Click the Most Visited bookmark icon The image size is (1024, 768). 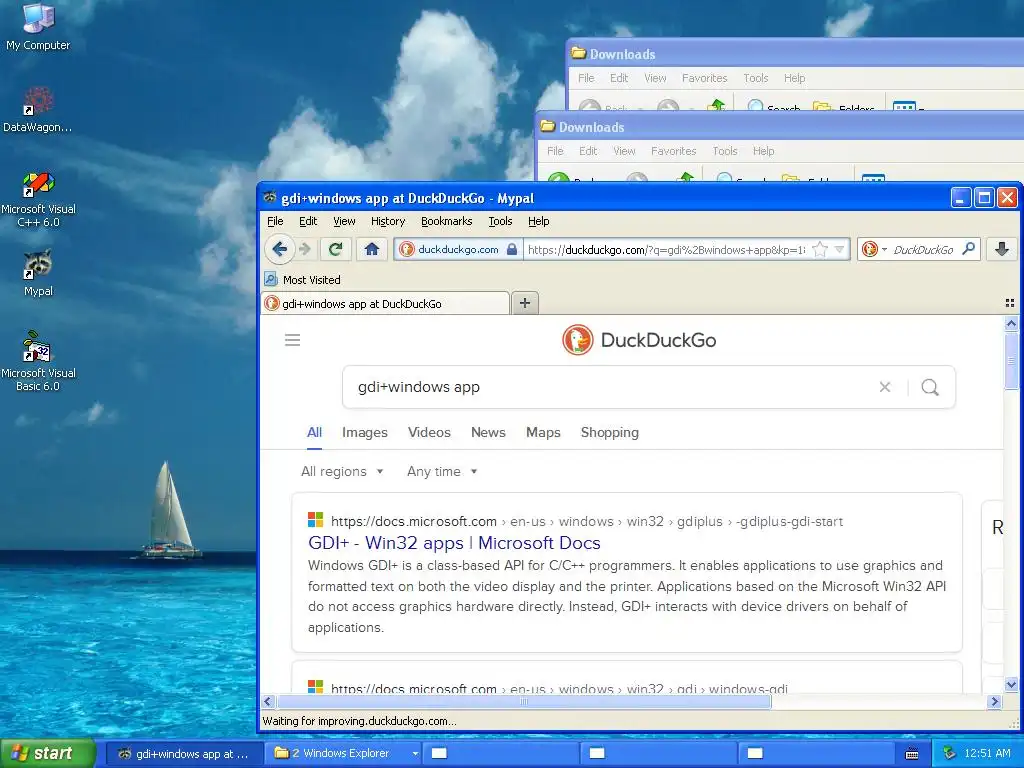pyautogui.click(x=271, y=280)
